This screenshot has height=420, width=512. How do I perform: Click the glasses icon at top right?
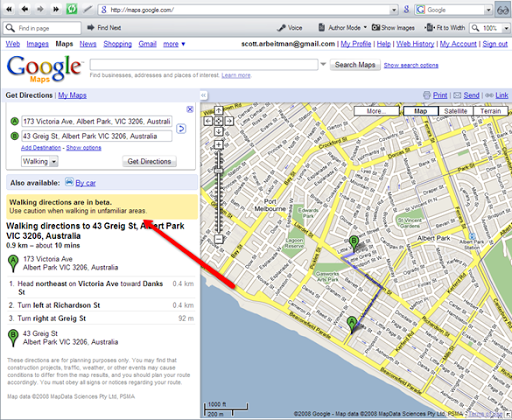(503, 10)
